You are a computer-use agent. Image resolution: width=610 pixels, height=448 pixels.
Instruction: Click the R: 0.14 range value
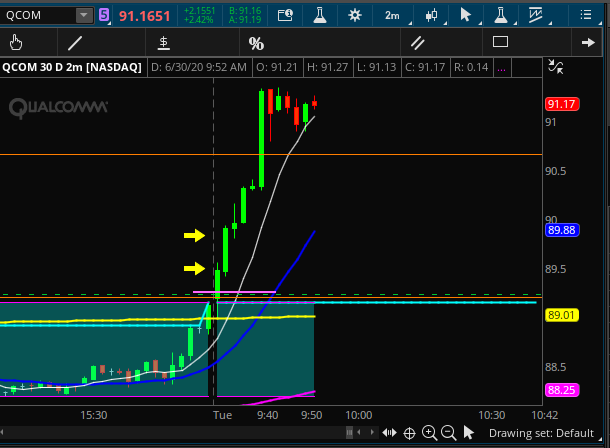[471, 68]
